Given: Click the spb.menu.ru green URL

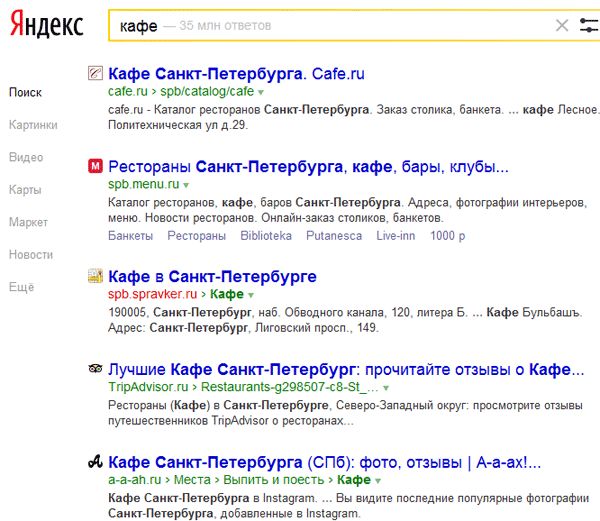Looking at the screenshot, I should click(143, 184).
